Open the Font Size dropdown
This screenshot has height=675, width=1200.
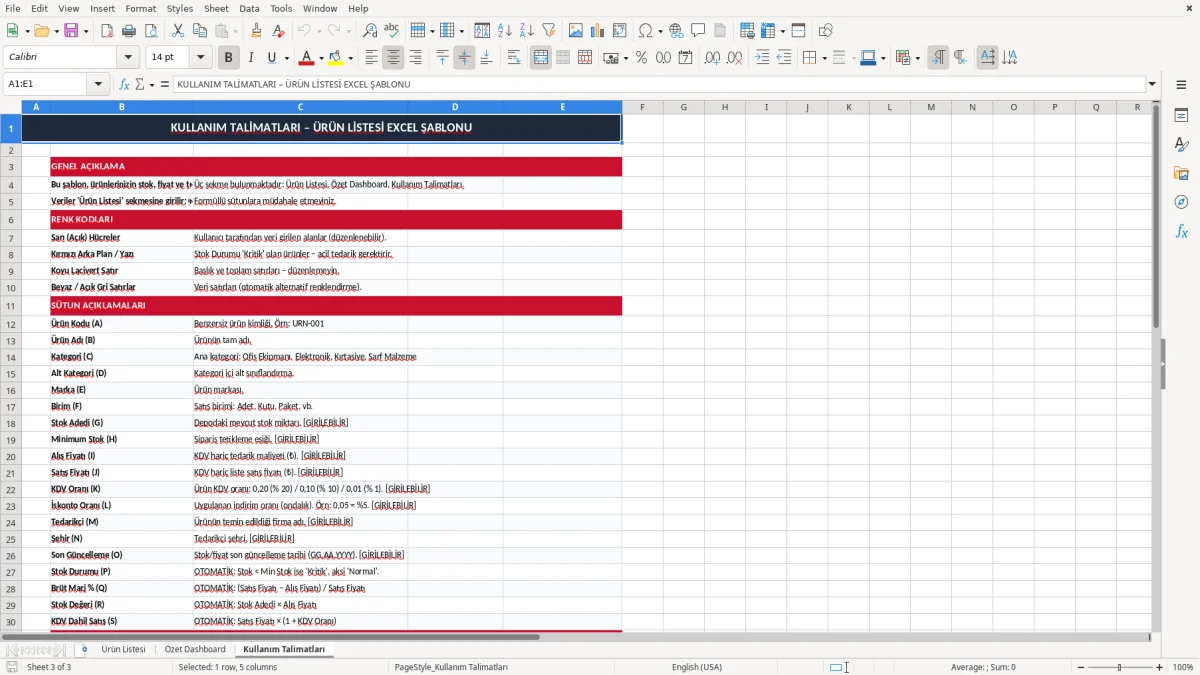point(200,58)
